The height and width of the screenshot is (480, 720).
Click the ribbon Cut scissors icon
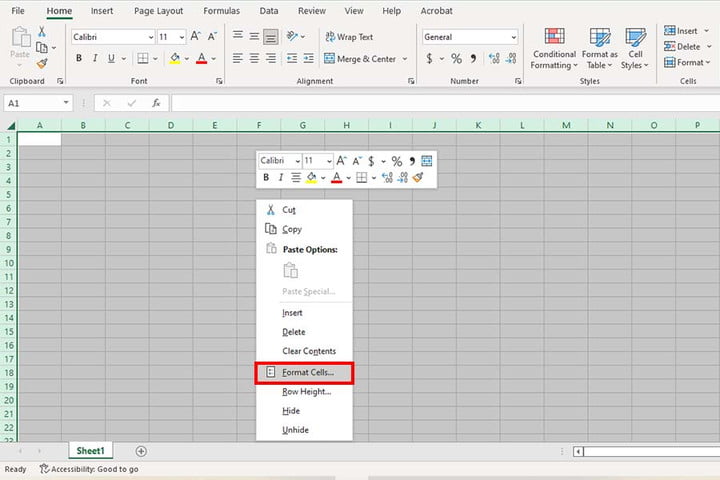42,31
